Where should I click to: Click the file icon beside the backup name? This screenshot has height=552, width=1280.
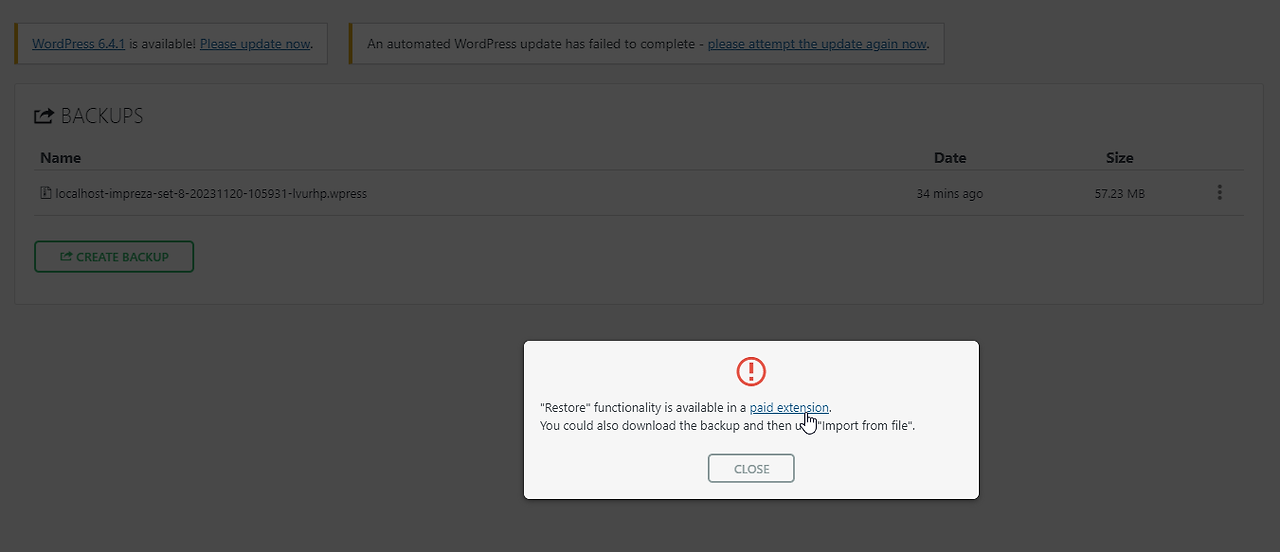coord(46,193)
